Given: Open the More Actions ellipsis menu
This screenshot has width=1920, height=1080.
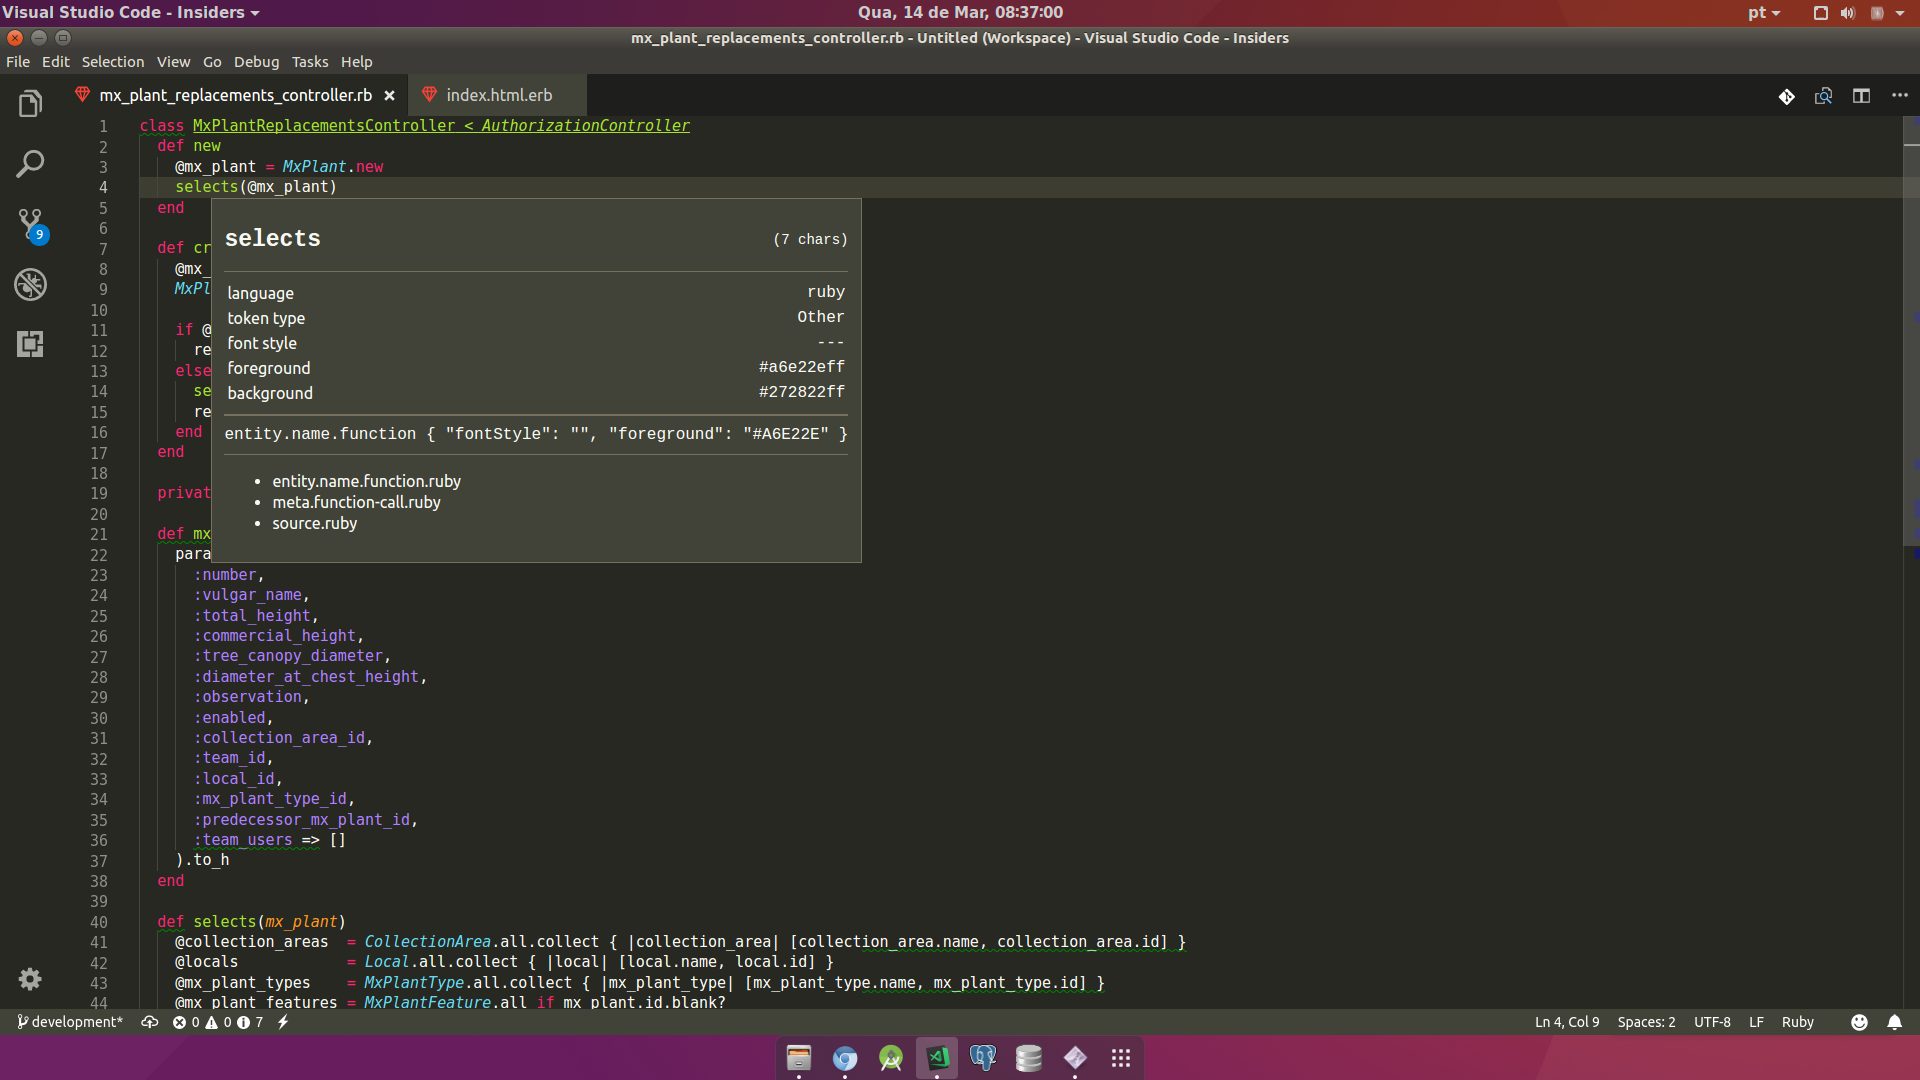Looking at the screenshot, I should (x=1901, y=96).
